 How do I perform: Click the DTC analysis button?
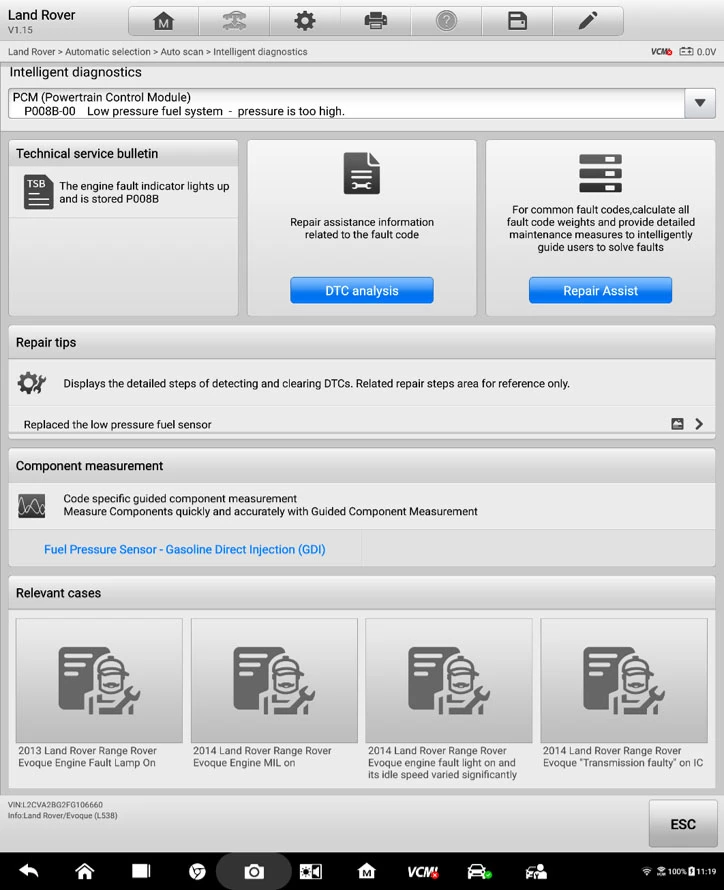[x=361, y=291]
